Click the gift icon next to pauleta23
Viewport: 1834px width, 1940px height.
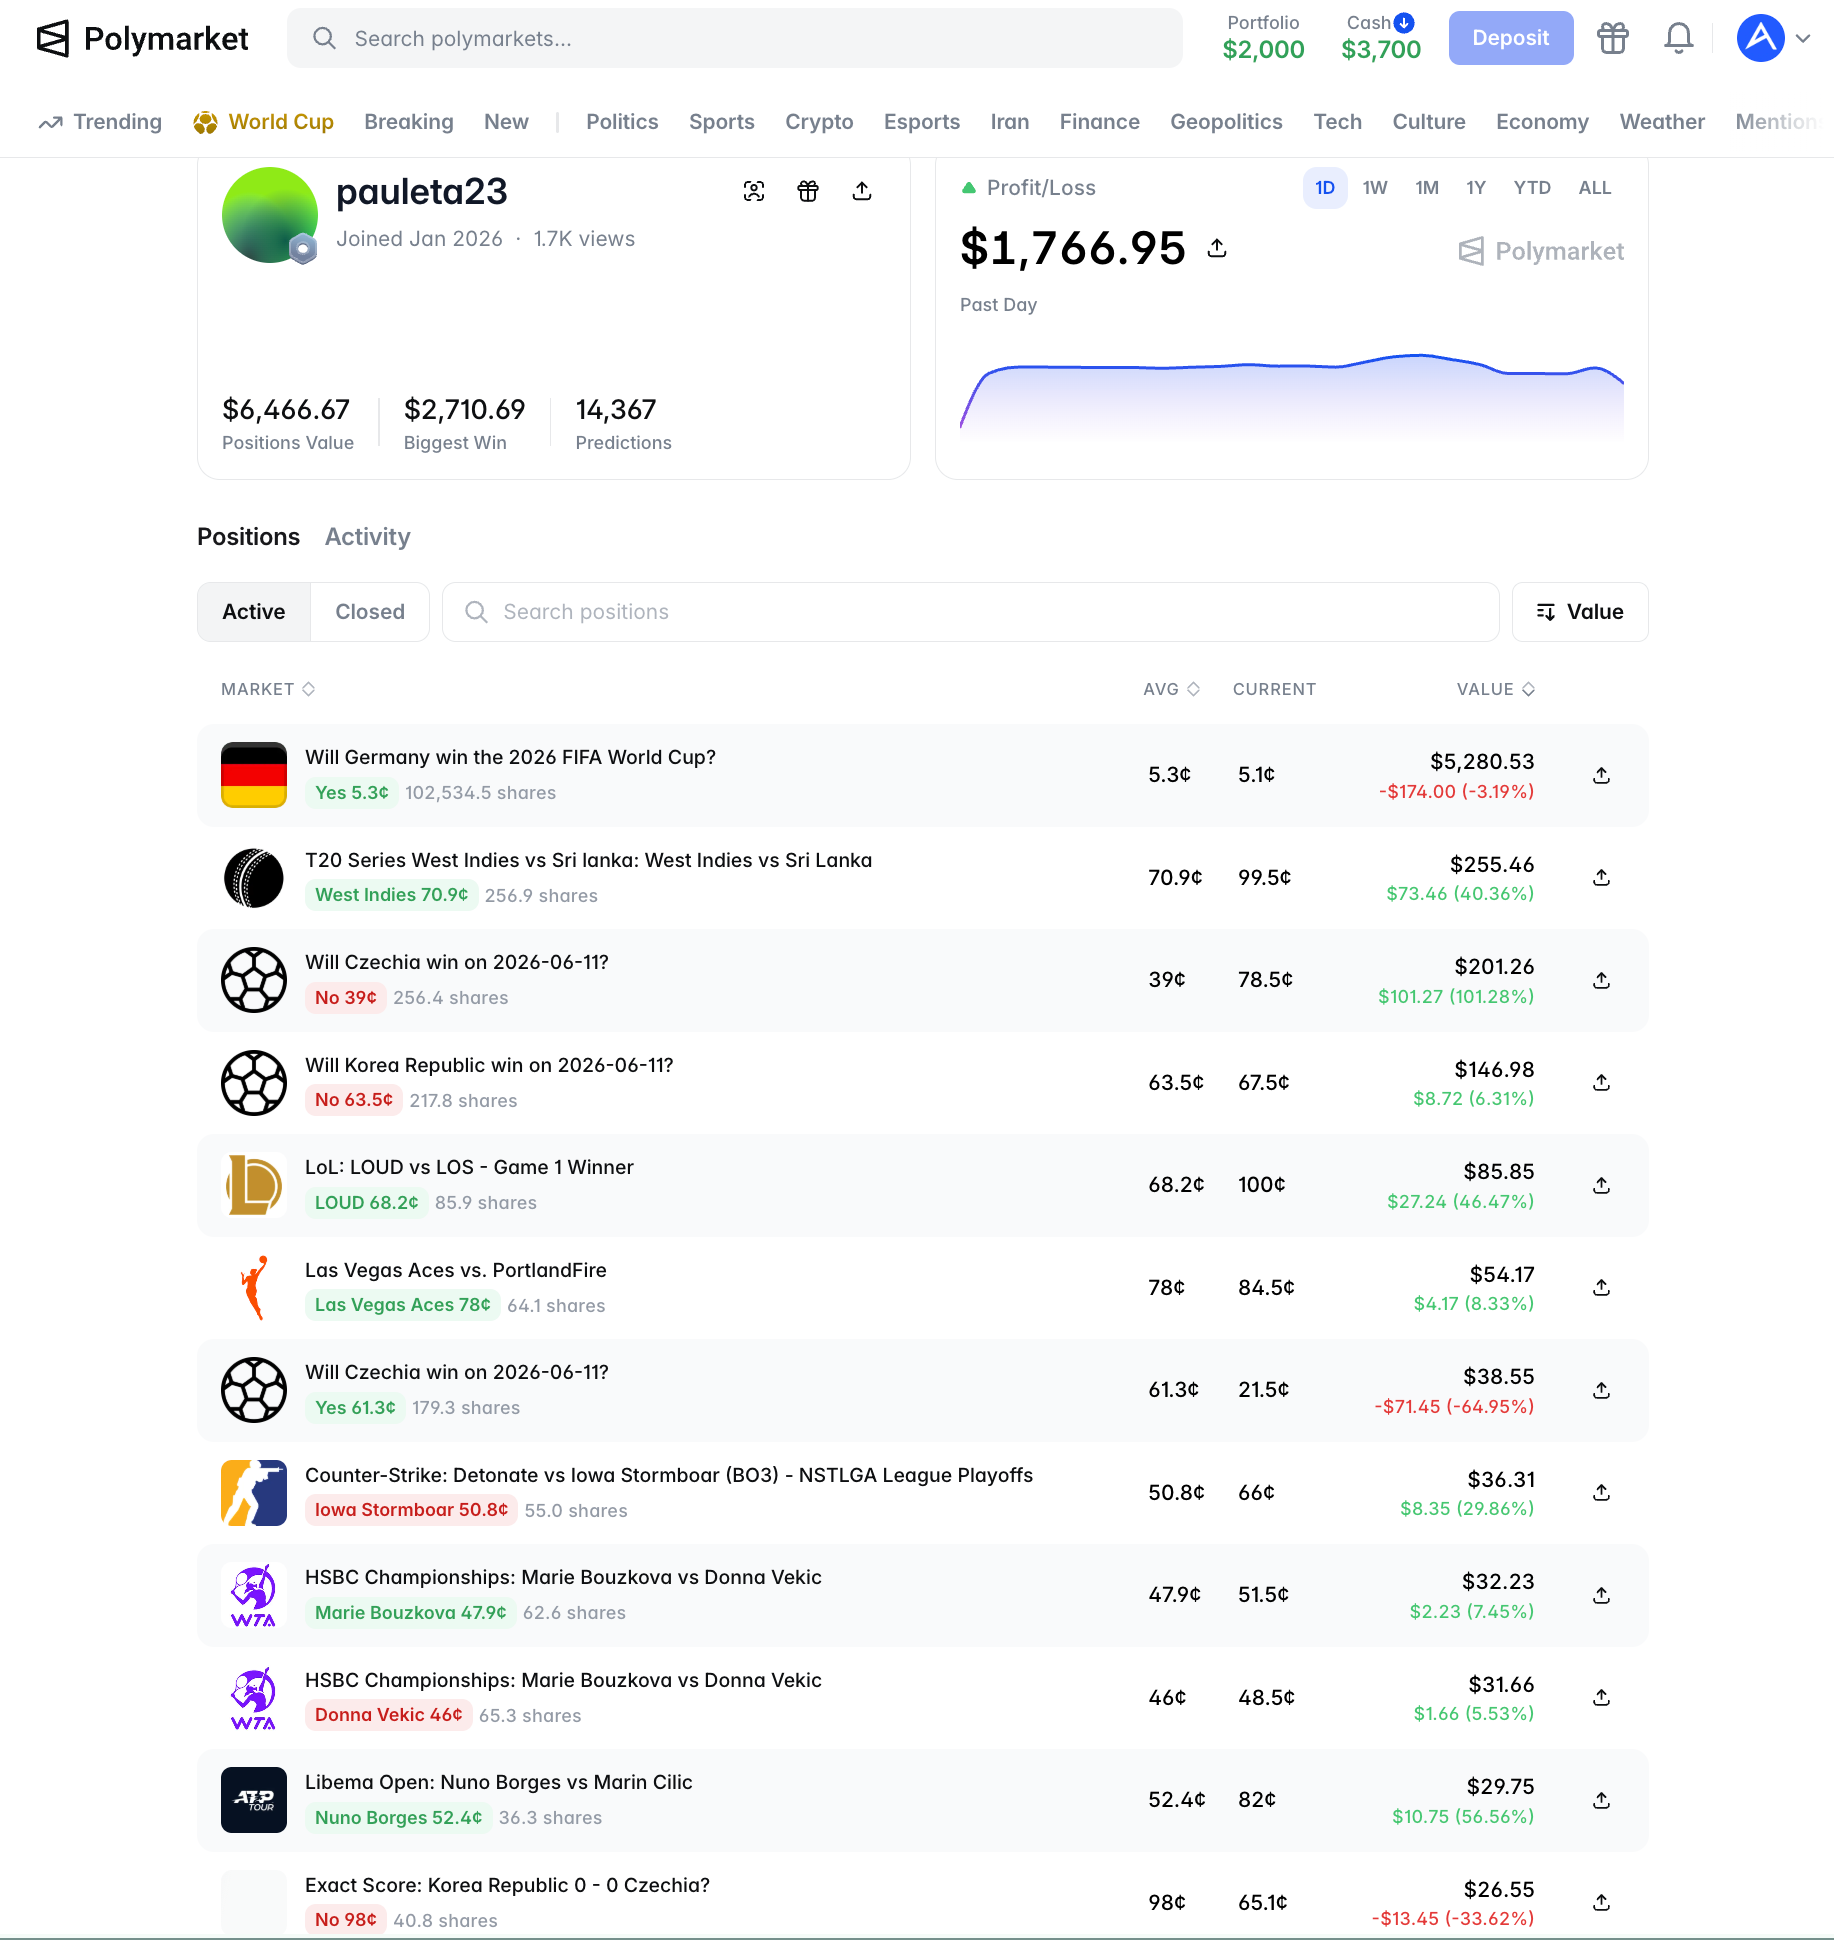pyautogui.click(x=808, y=191)
